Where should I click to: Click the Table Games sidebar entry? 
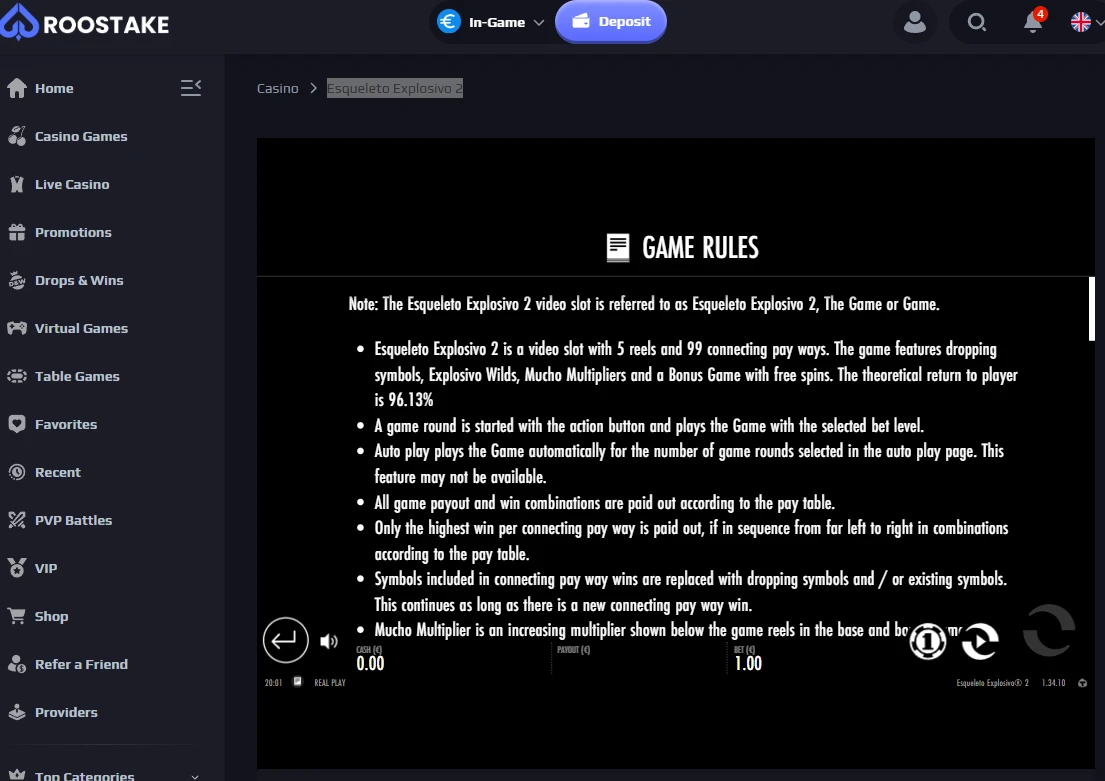click(x=77, y=376)
